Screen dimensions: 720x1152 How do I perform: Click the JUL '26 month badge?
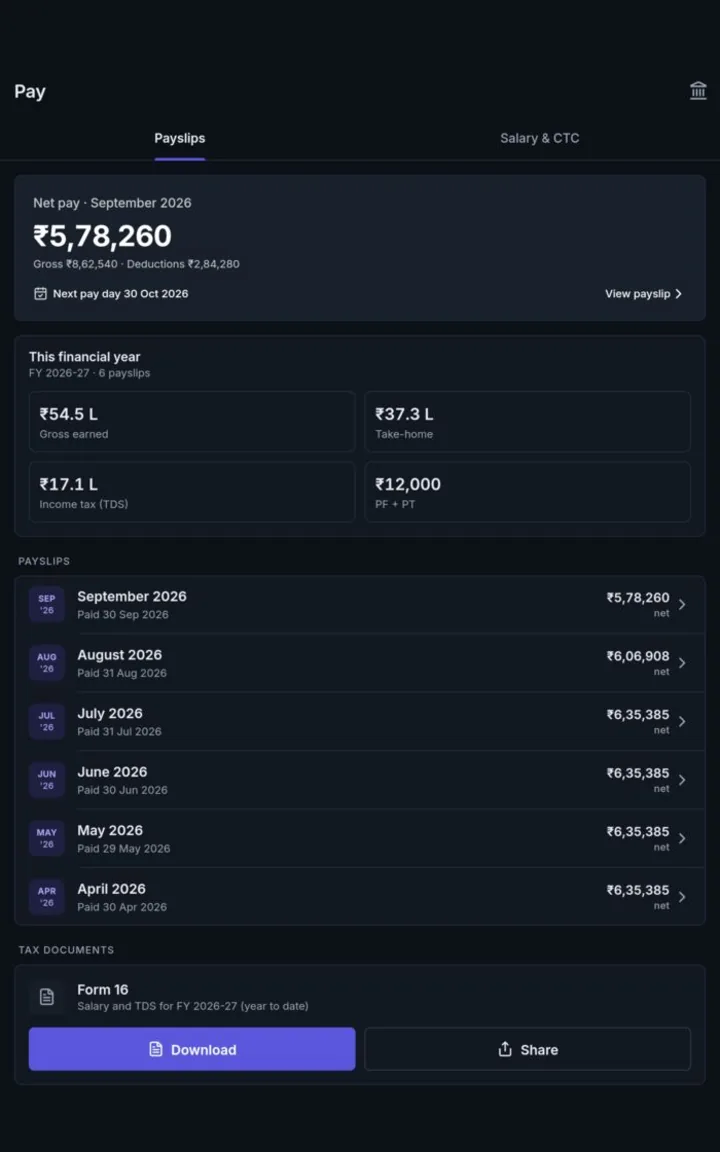click(47, 721)
